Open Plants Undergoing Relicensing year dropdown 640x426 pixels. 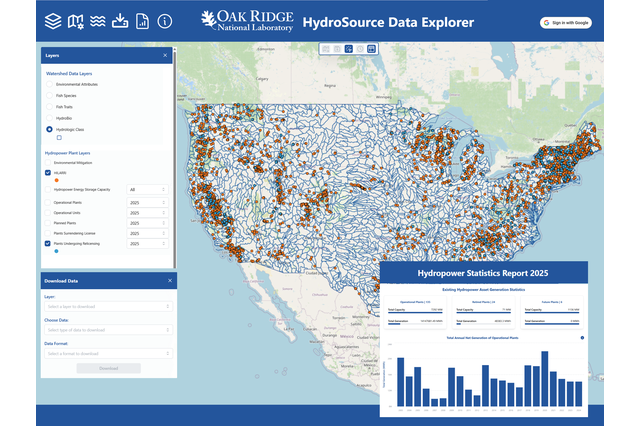(x=147, y=244)
